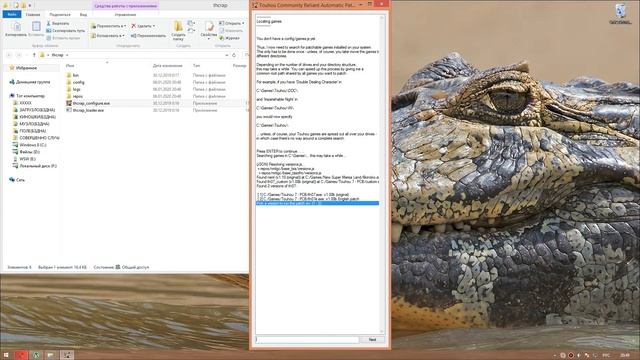Sort by the Дата изменения column header
Viewport: 640px width, 360px height.
coord(167,65)
